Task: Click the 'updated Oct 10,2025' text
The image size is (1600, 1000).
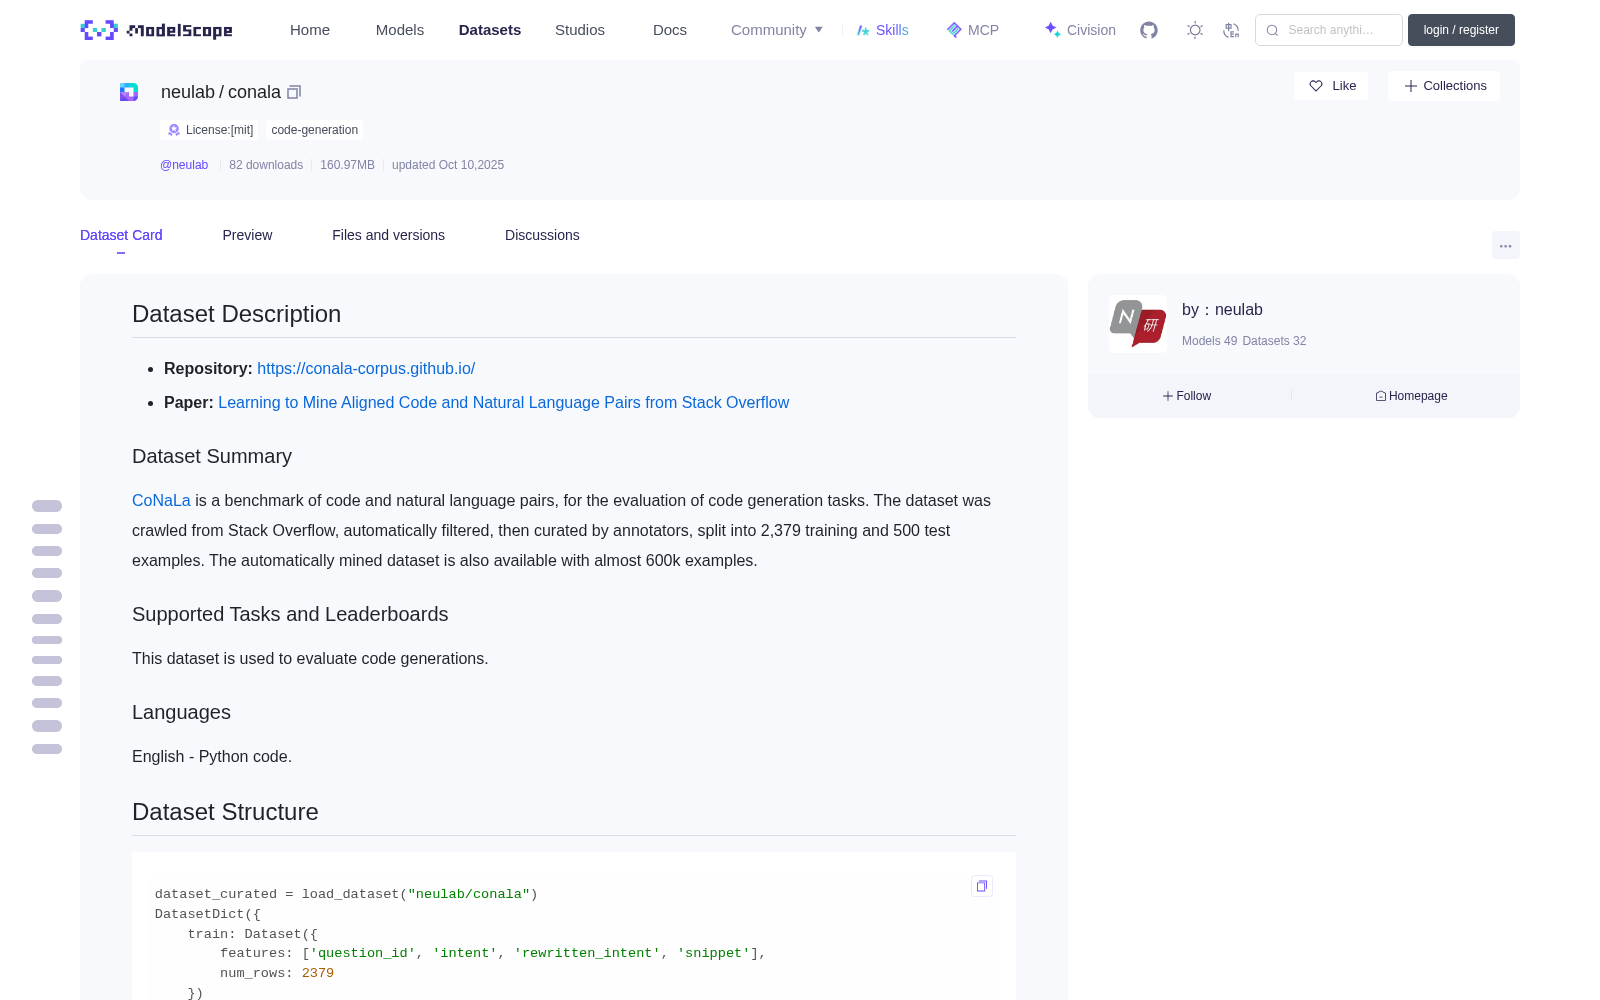Action: point(448,165)
